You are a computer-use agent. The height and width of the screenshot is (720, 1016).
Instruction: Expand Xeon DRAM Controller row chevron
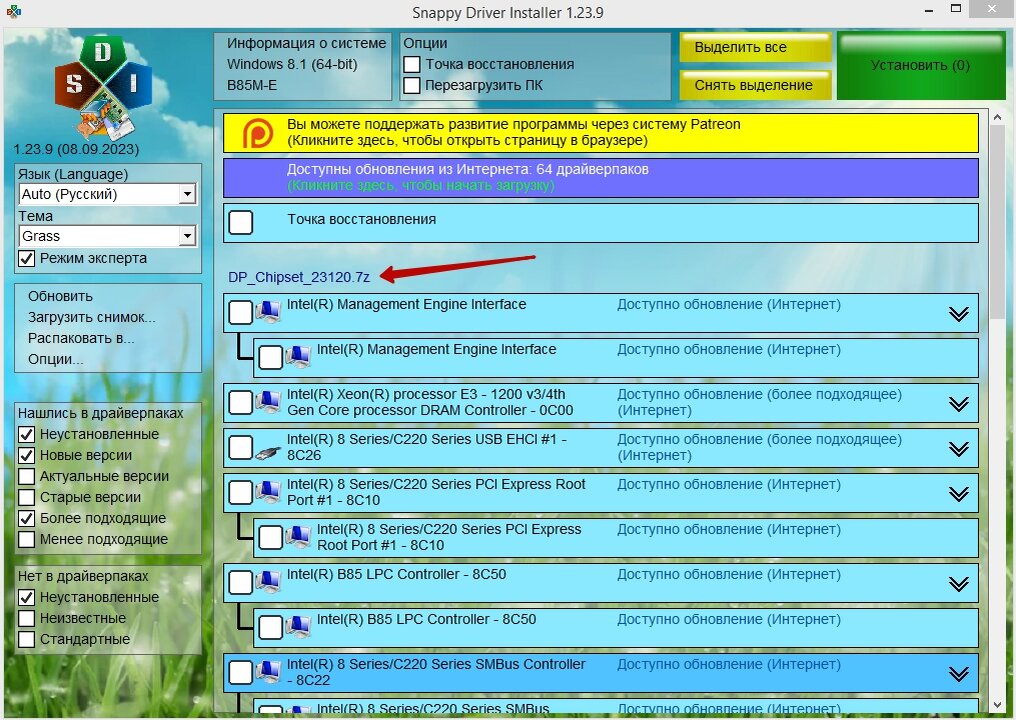click(959, 404)
